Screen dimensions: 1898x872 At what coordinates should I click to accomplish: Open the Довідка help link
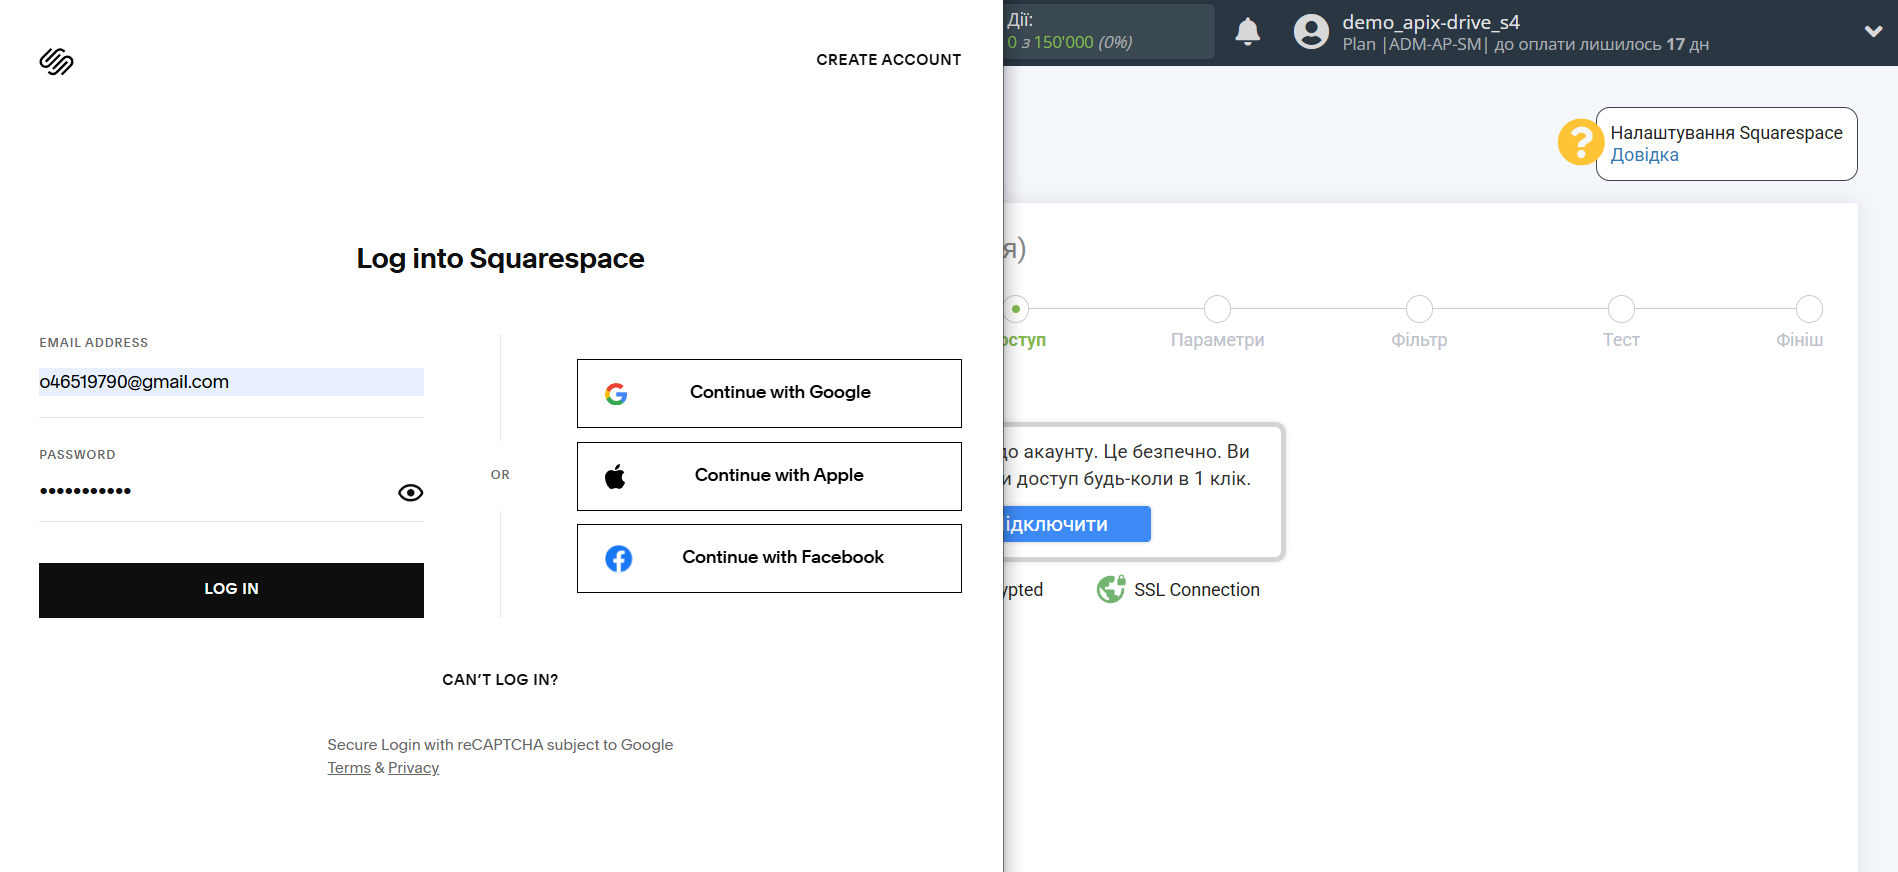[x=1644, y=155]
